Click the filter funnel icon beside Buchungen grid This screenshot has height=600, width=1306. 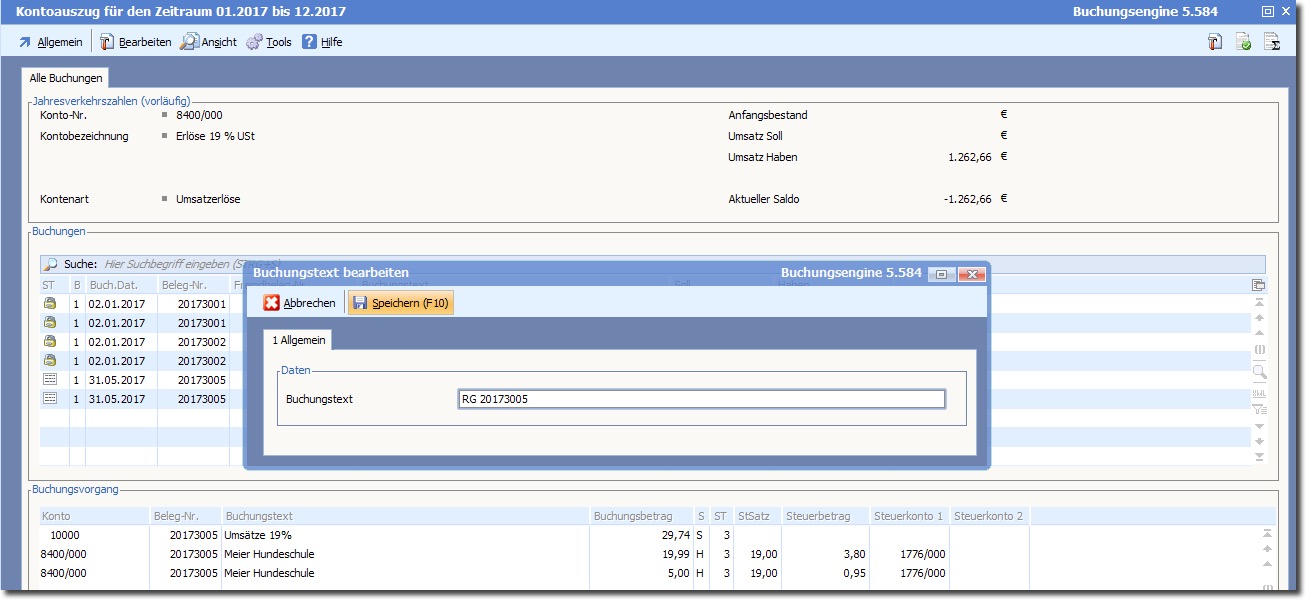[x=1259, y=409]
